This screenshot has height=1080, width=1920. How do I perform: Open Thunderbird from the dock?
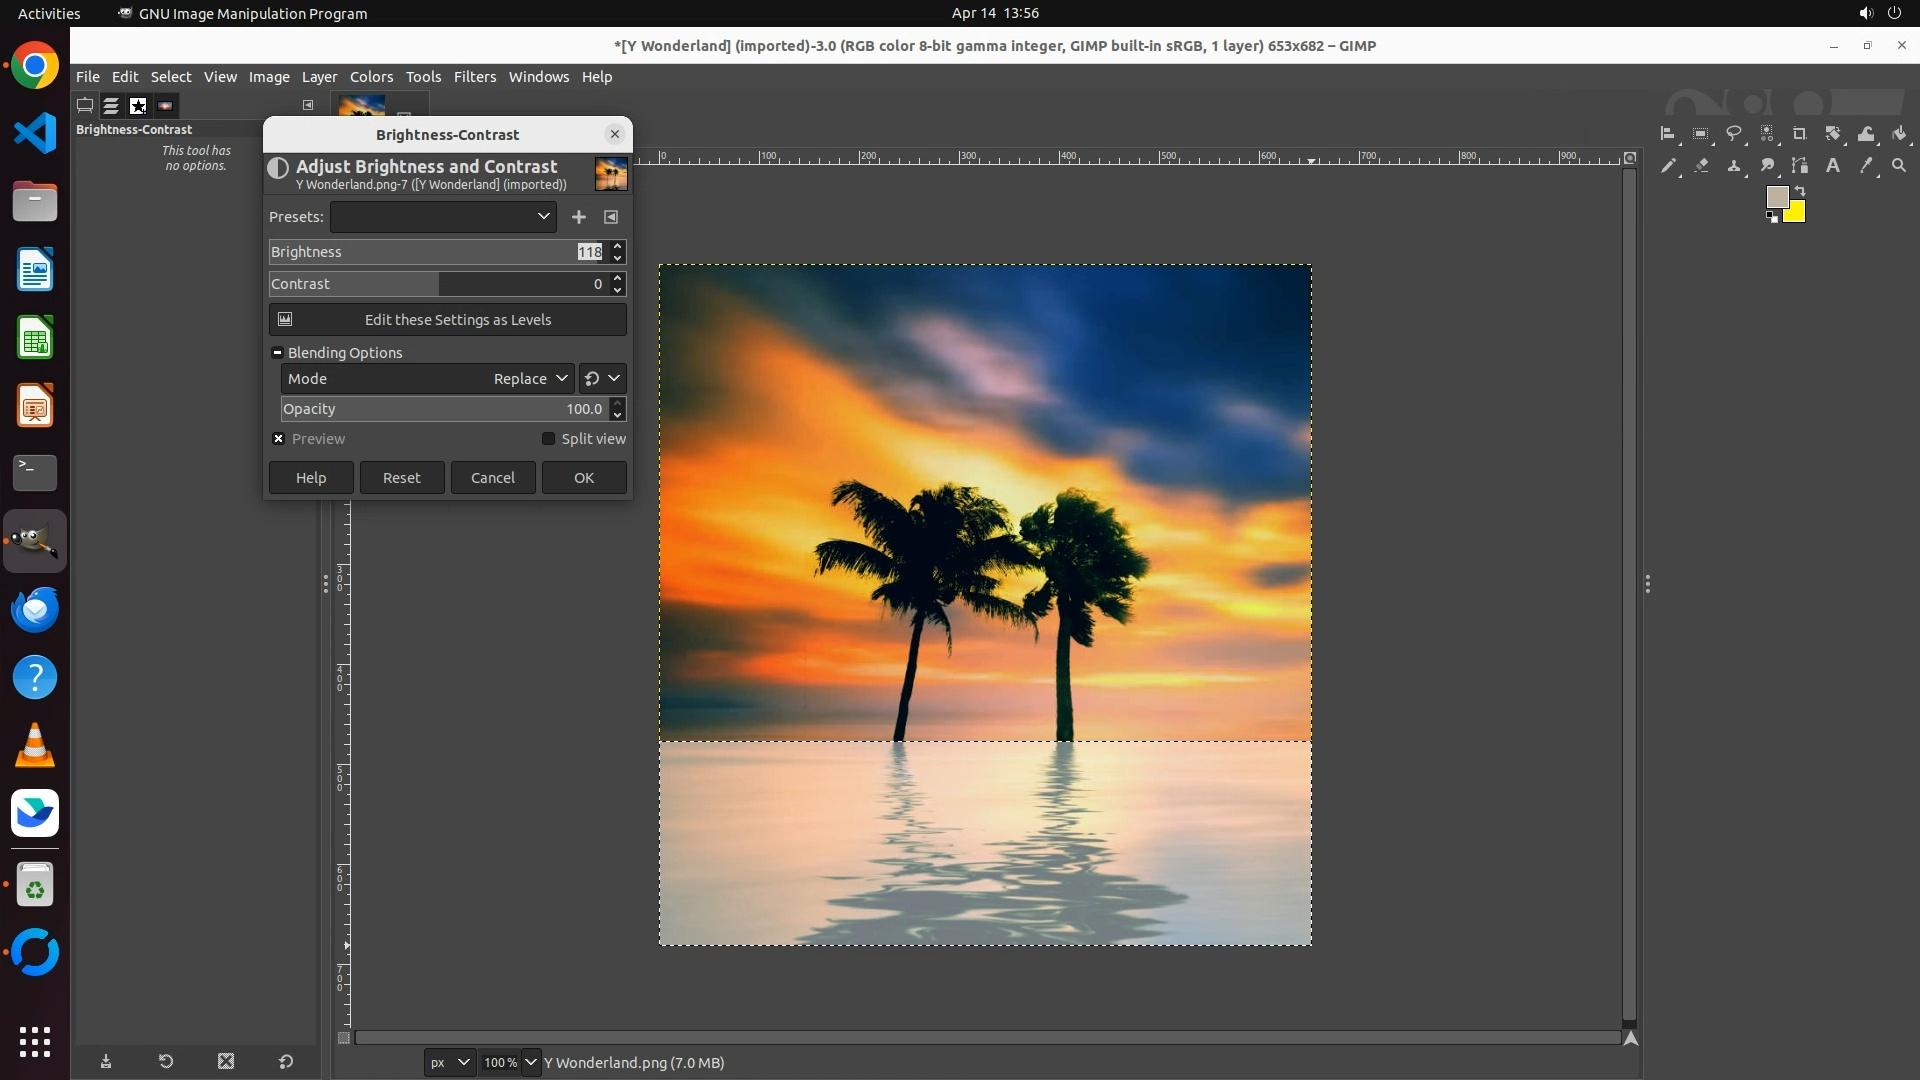(x=35, y=609)
